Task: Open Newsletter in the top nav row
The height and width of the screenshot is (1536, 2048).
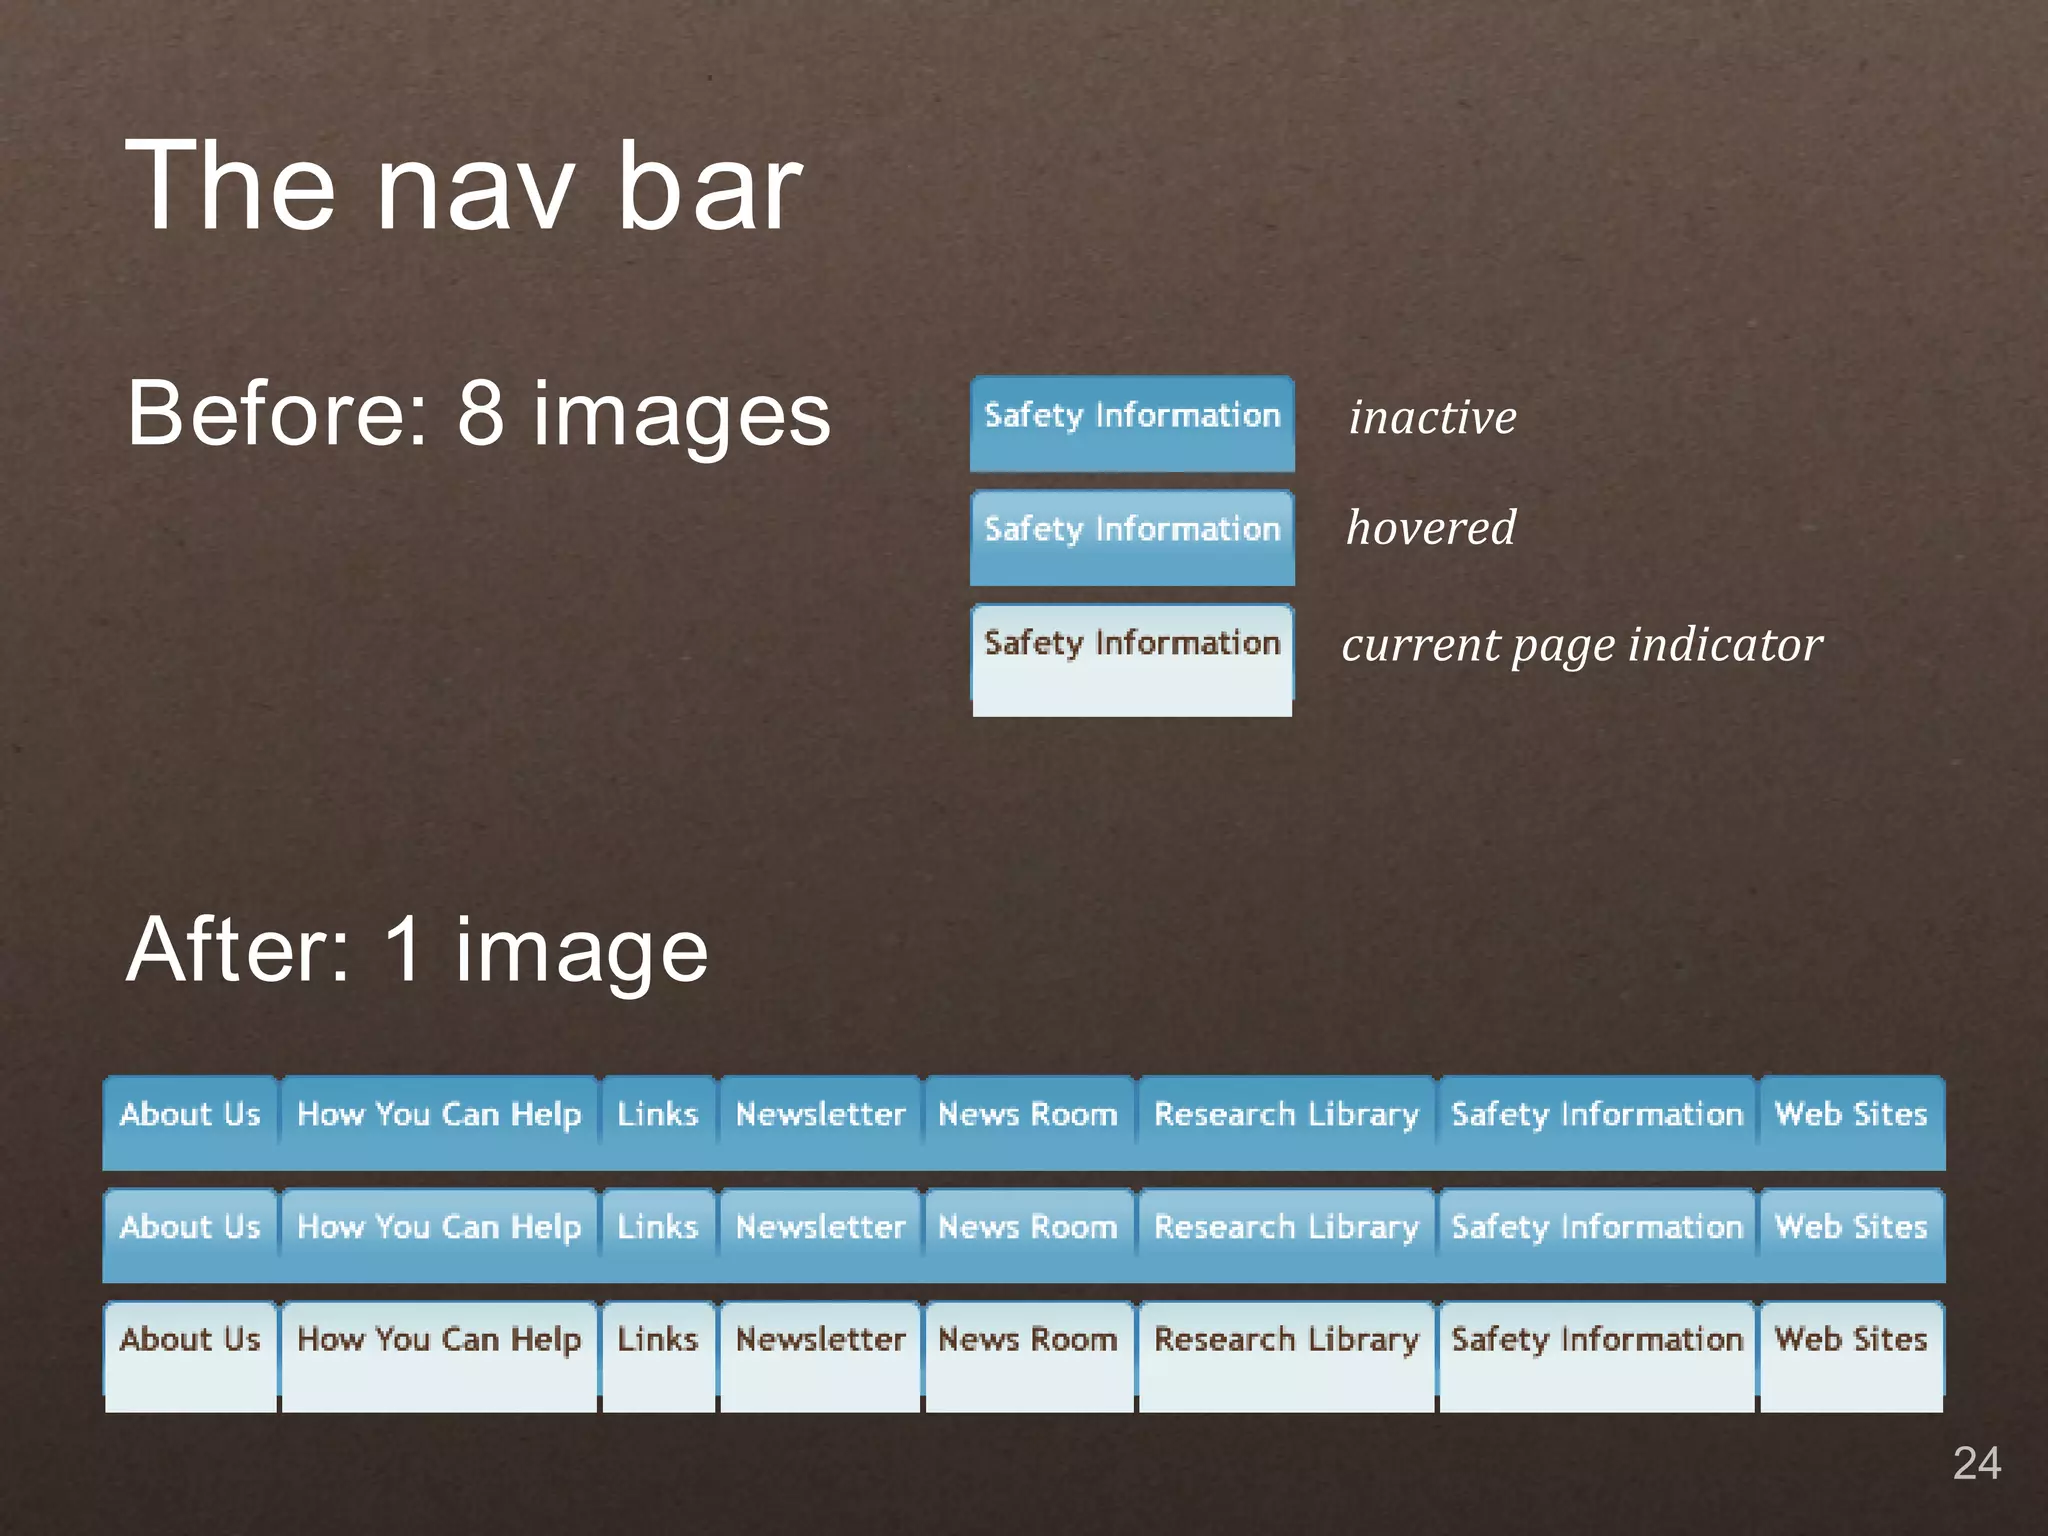Action: pos(820,1123)
